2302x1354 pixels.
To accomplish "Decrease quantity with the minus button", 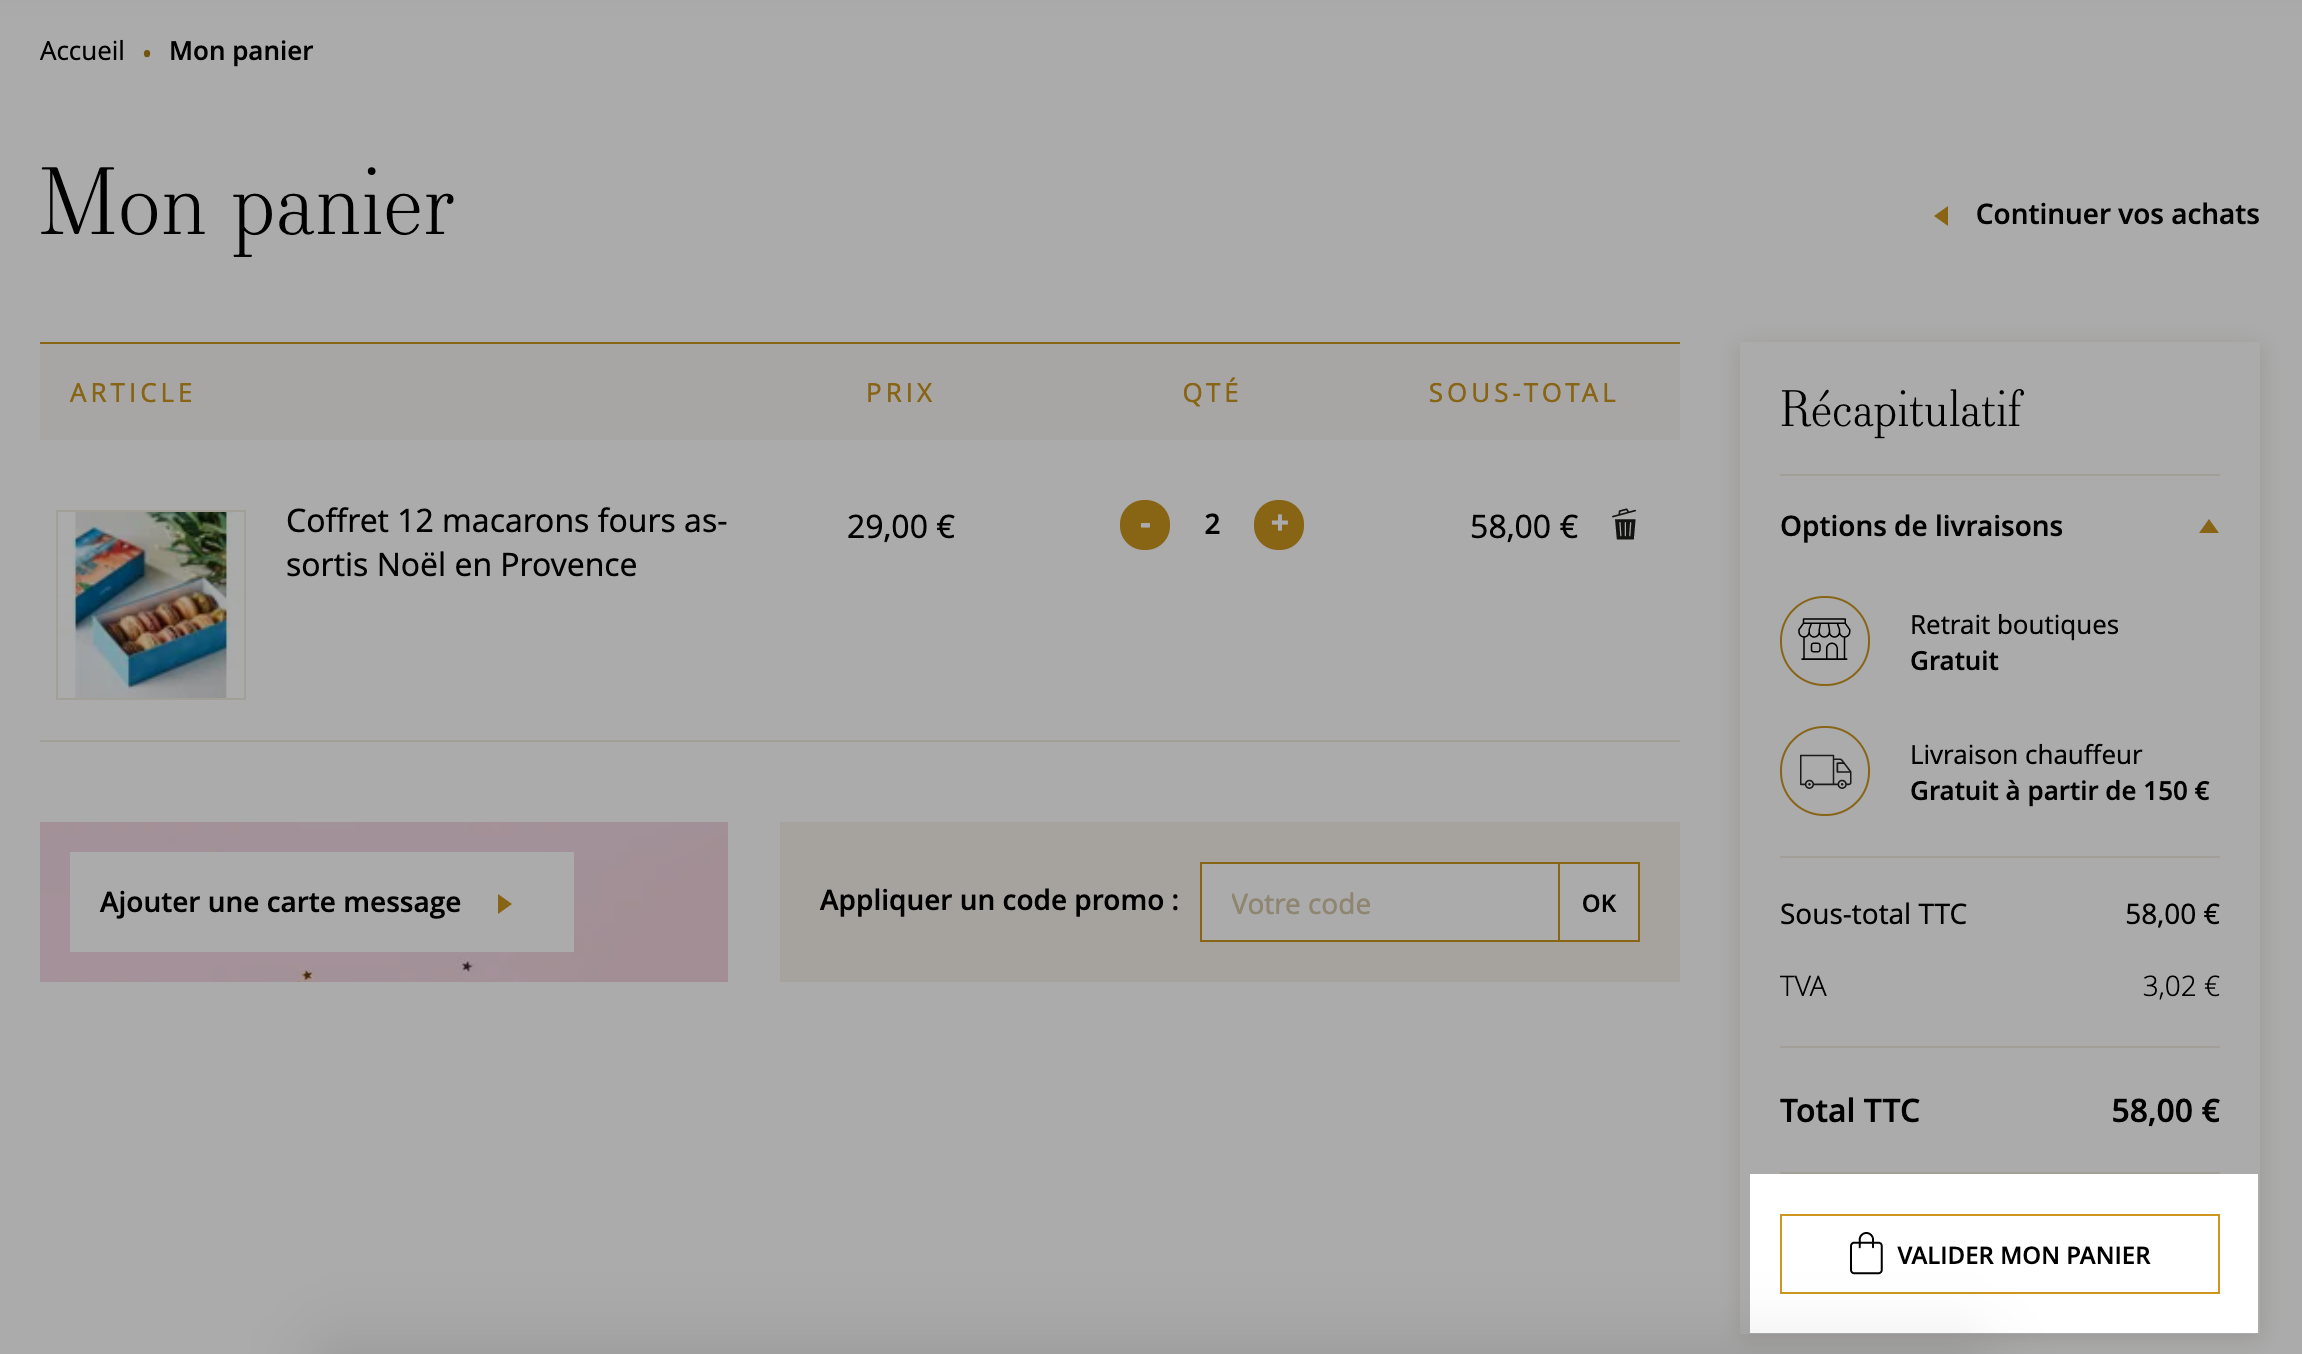I will (x=1145, y=525).
